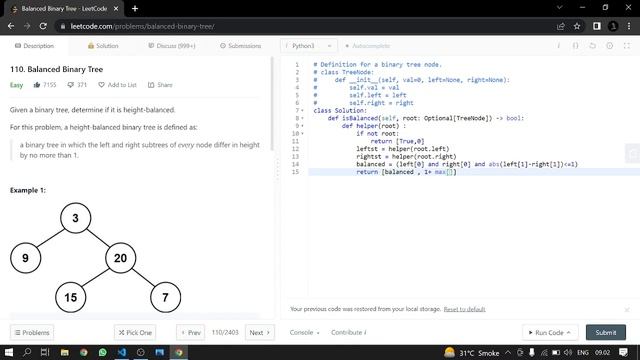The image size is (640, 360).
Task: Click the Contribute link
Action: pyautogui.click(x=349, y=333)
